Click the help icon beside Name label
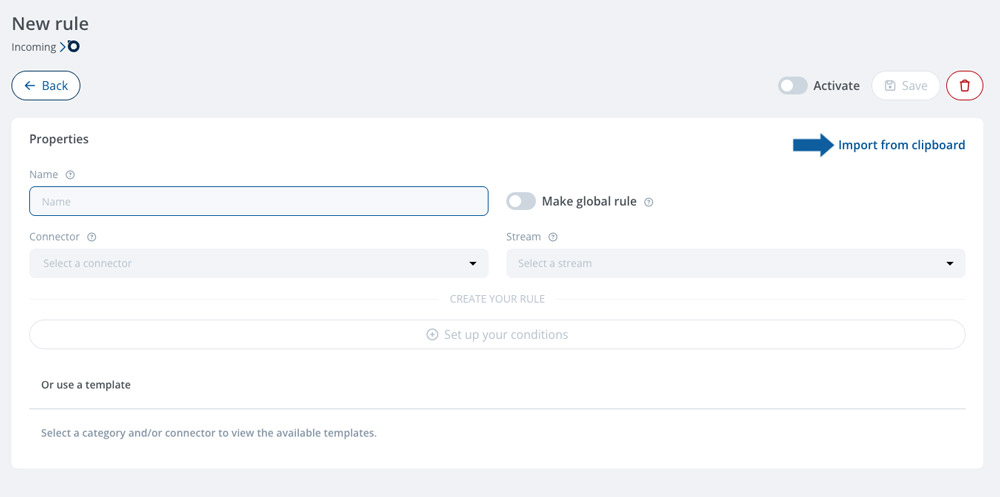This screenshot has width=1000, height=497. coord(70,174)
